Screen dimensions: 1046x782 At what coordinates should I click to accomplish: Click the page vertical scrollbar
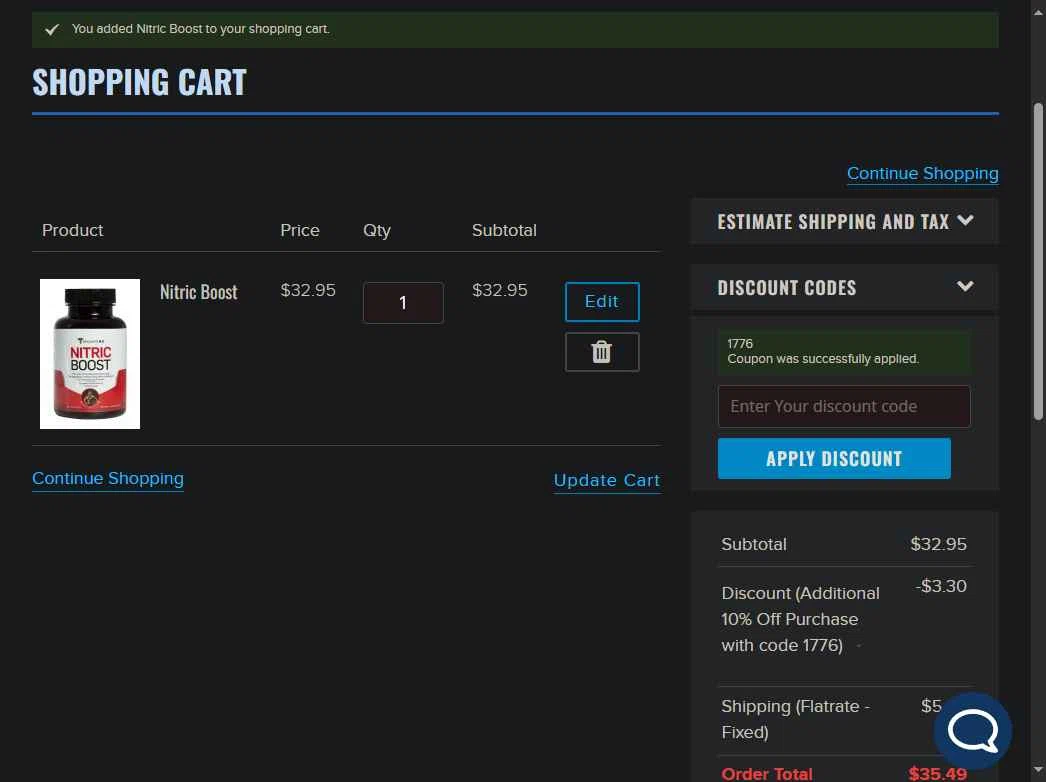point(1037,260)
